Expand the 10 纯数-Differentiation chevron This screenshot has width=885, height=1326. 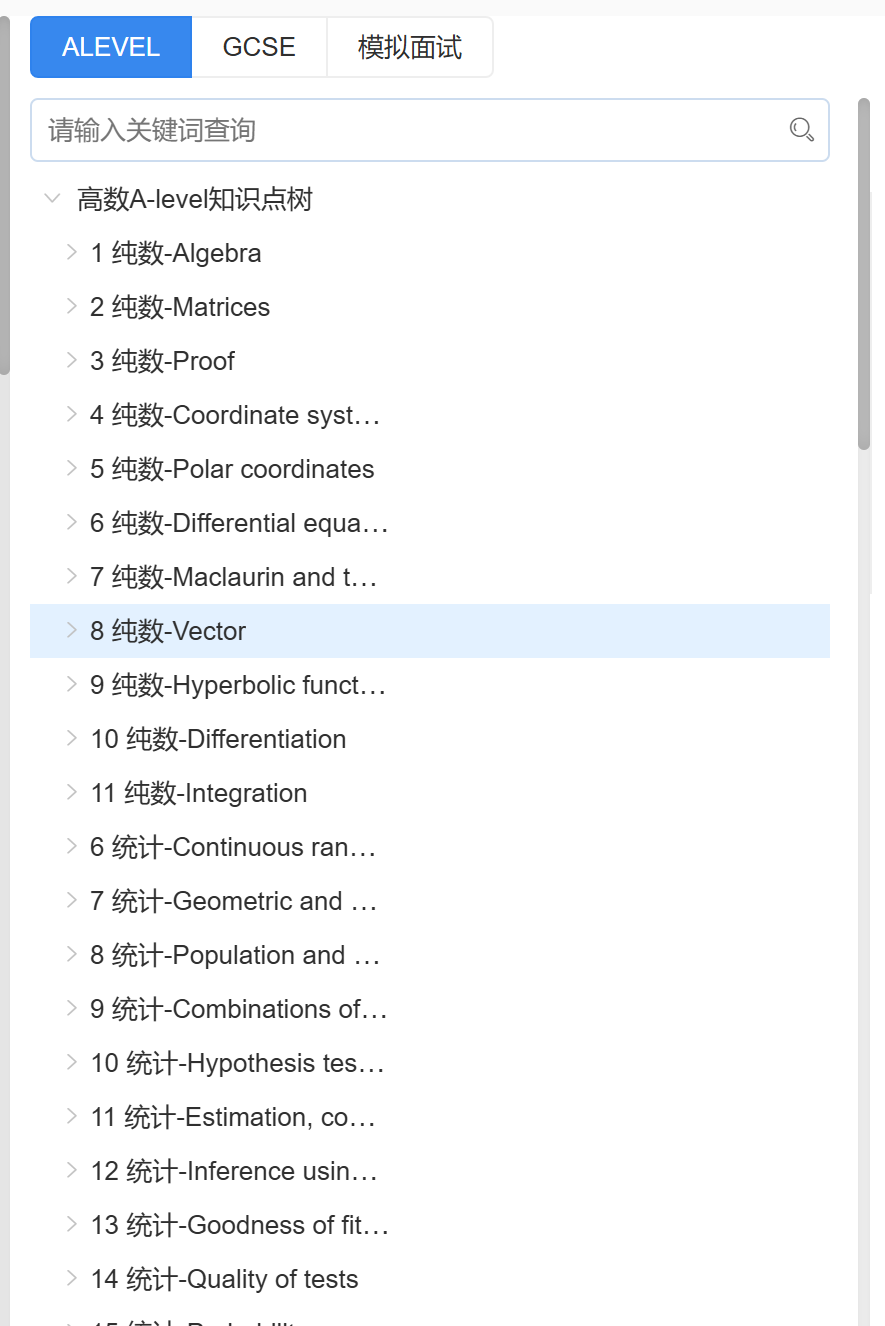(x=72, y=738)
